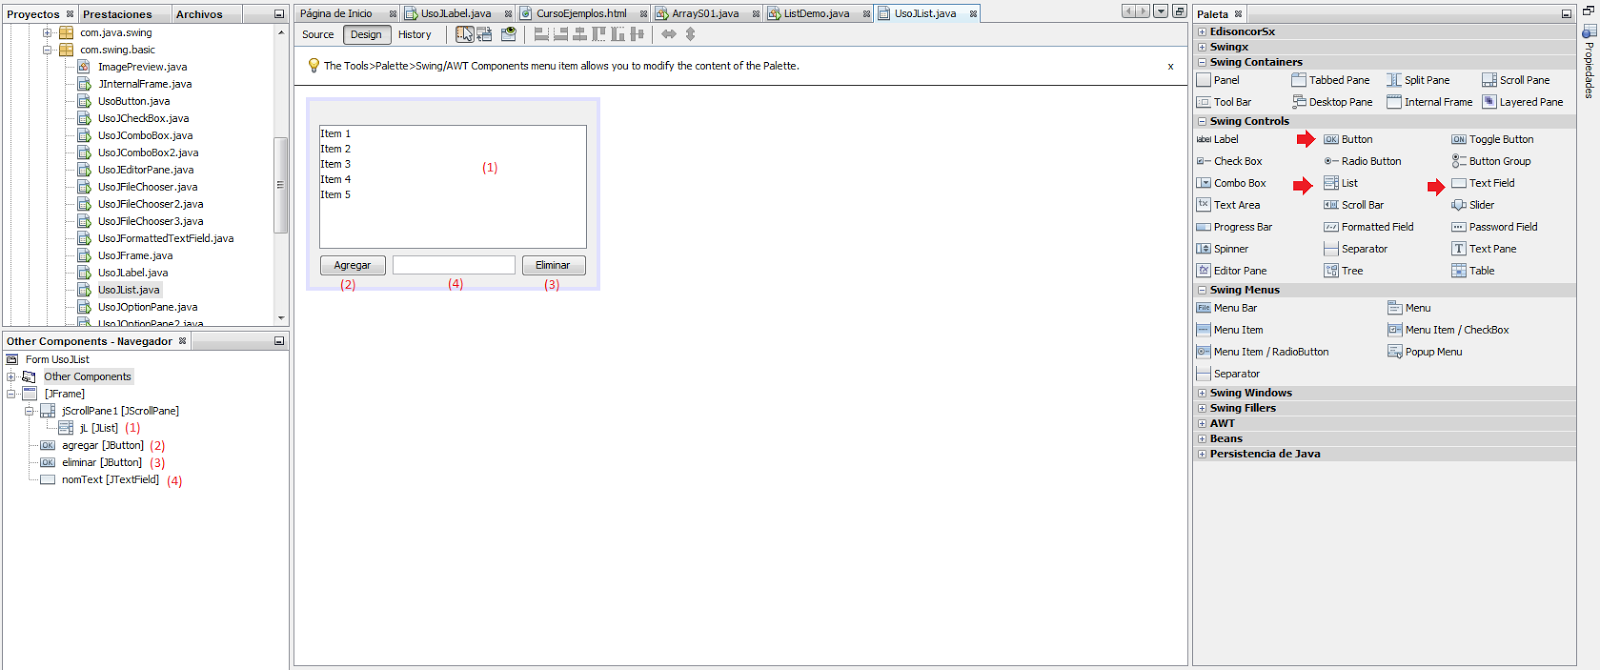1600x670 pixels.
Task: Click the Agregar button in the form
Action: pos(352,265)
